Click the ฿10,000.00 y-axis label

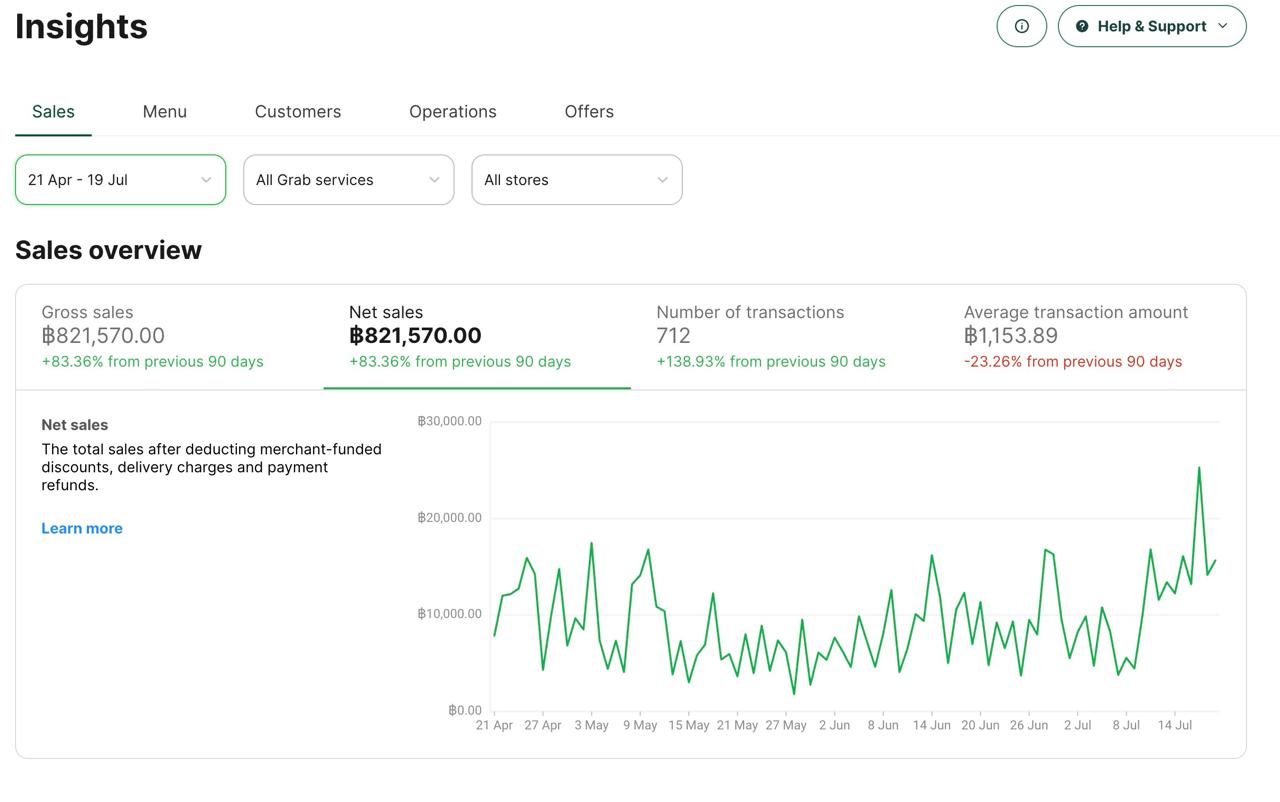tap(449, 614)
